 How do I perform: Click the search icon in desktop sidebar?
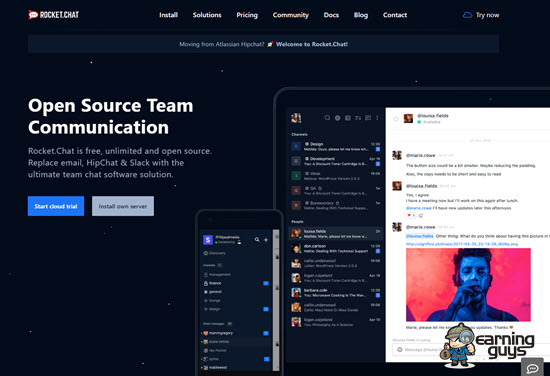click(327, 118)
